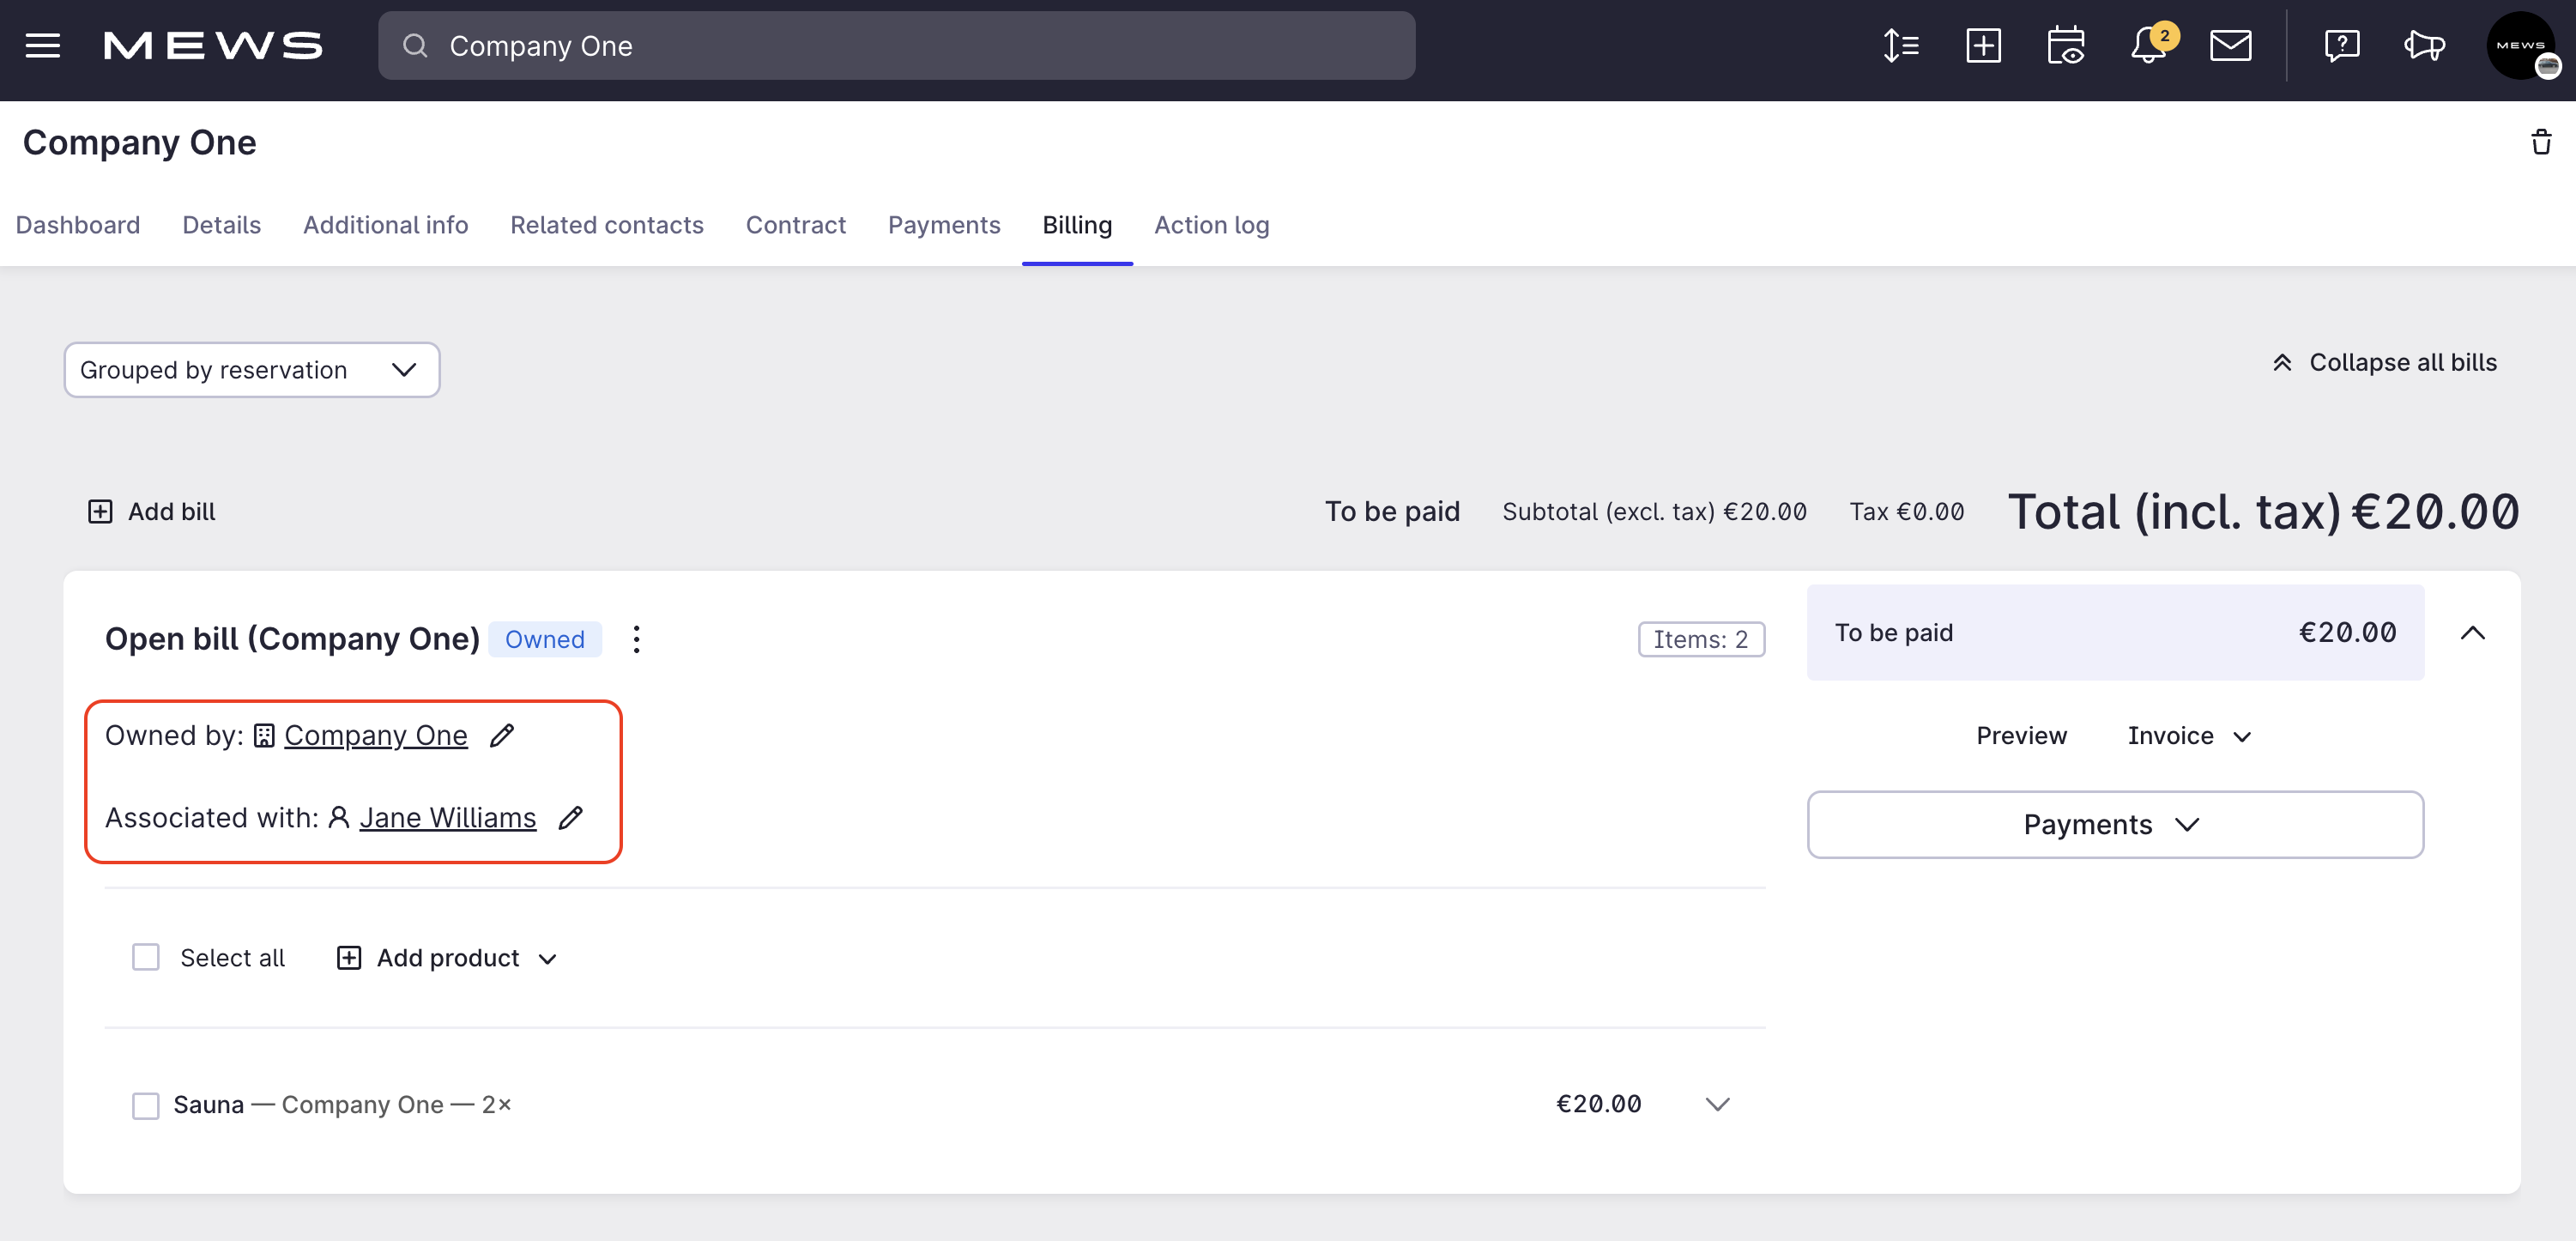This screenshot has height=1241, width=2576.
Task: Open messages via the envelope icon
Action: point(2231,45)
